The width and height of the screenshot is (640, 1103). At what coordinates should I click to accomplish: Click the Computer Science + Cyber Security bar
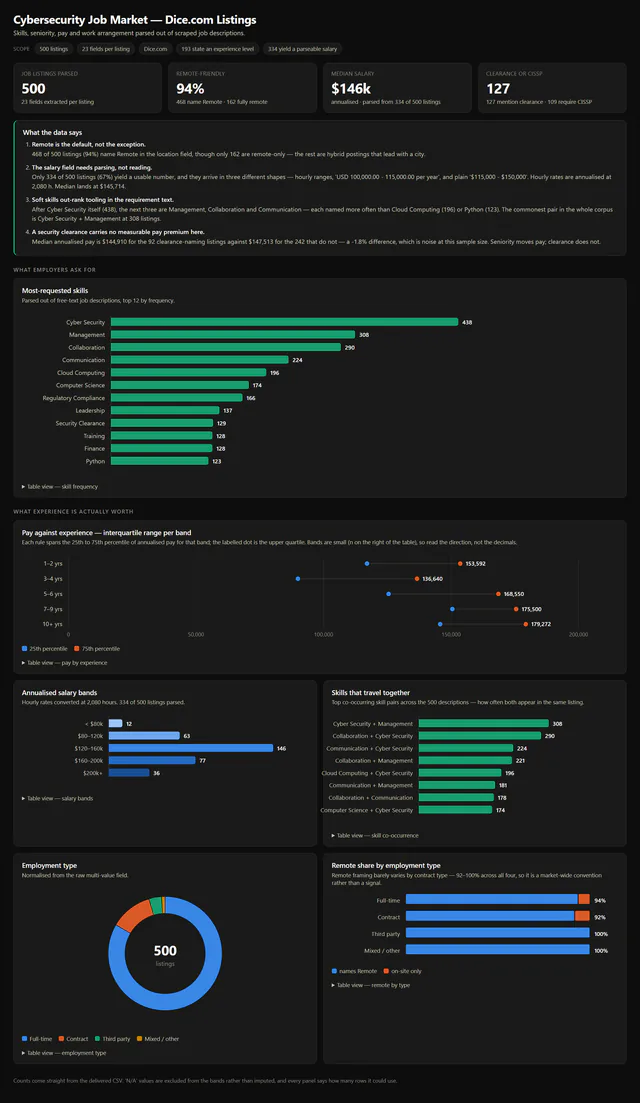pyautogui.click(x=455, y=810)
